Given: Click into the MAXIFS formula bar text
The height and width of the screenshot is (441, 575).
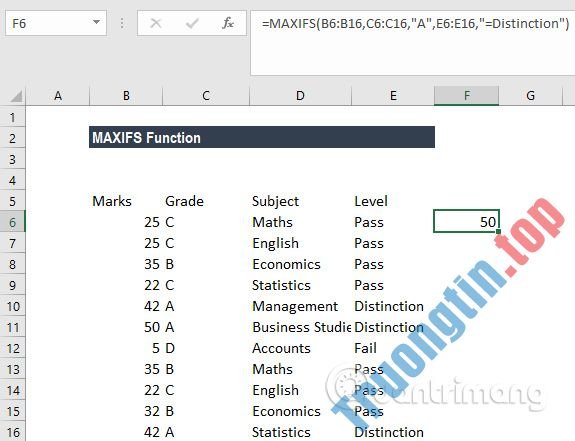Looking at the screenshot, I should click(415, 24).
